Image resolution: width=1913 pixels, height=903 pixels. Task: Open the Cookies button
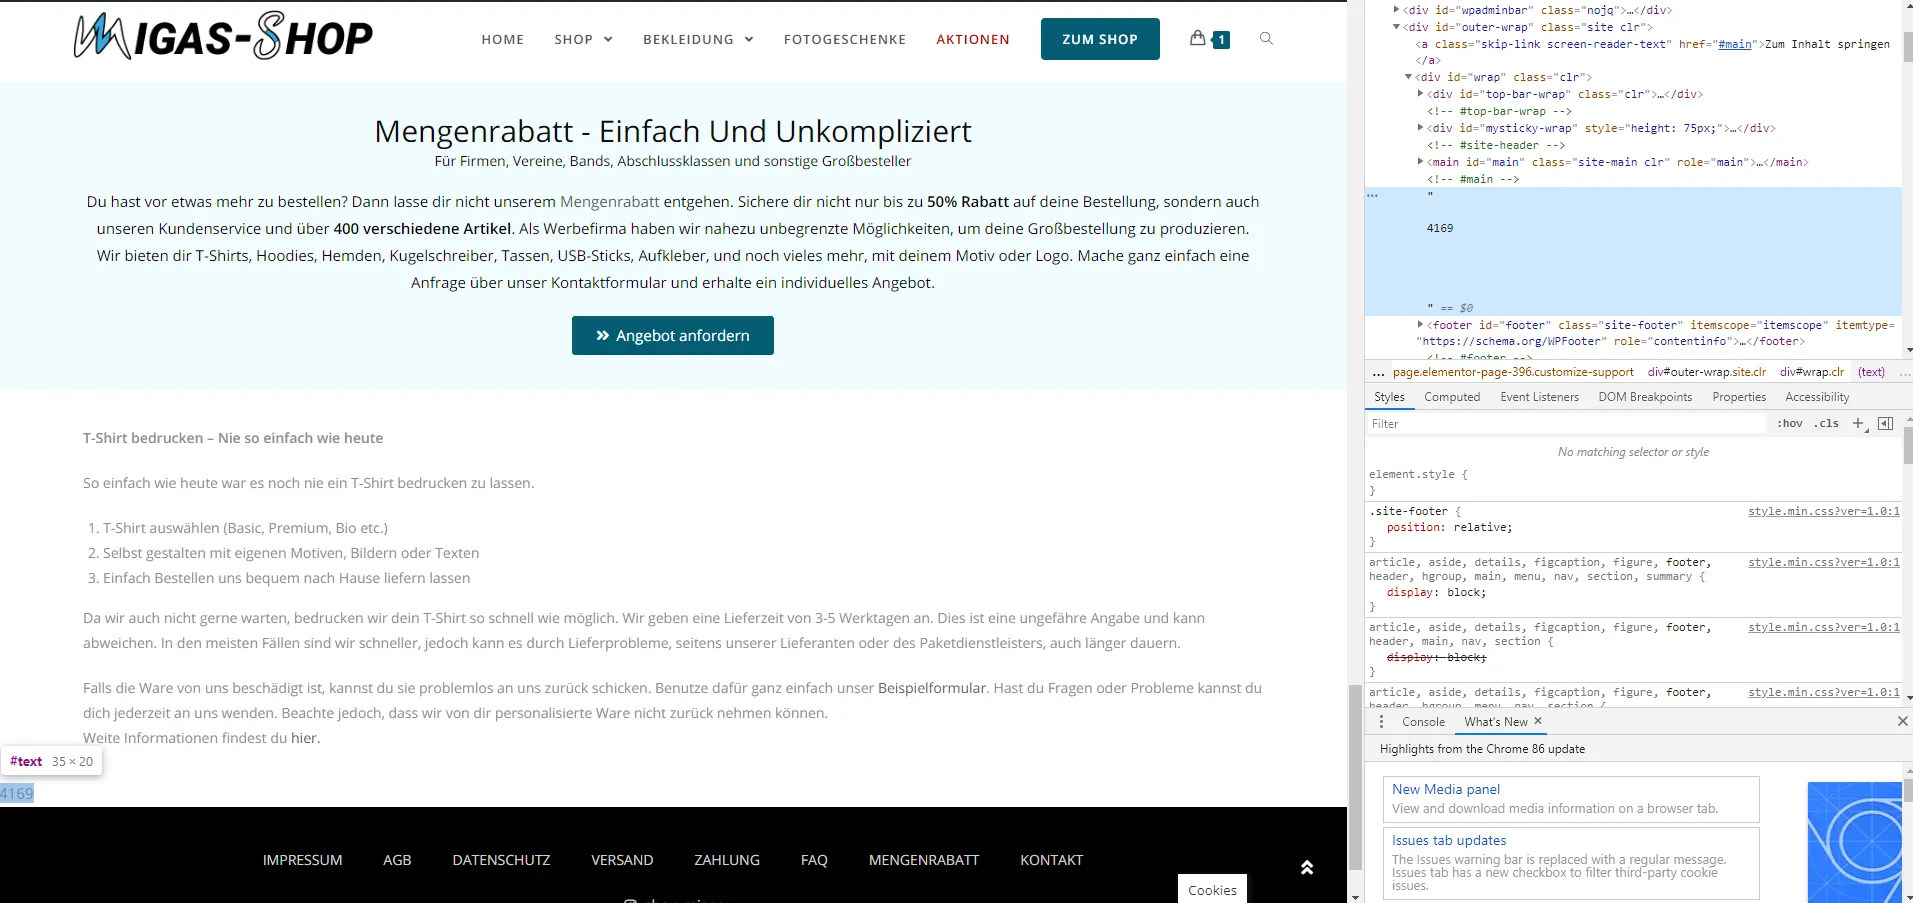[1212, 889]
